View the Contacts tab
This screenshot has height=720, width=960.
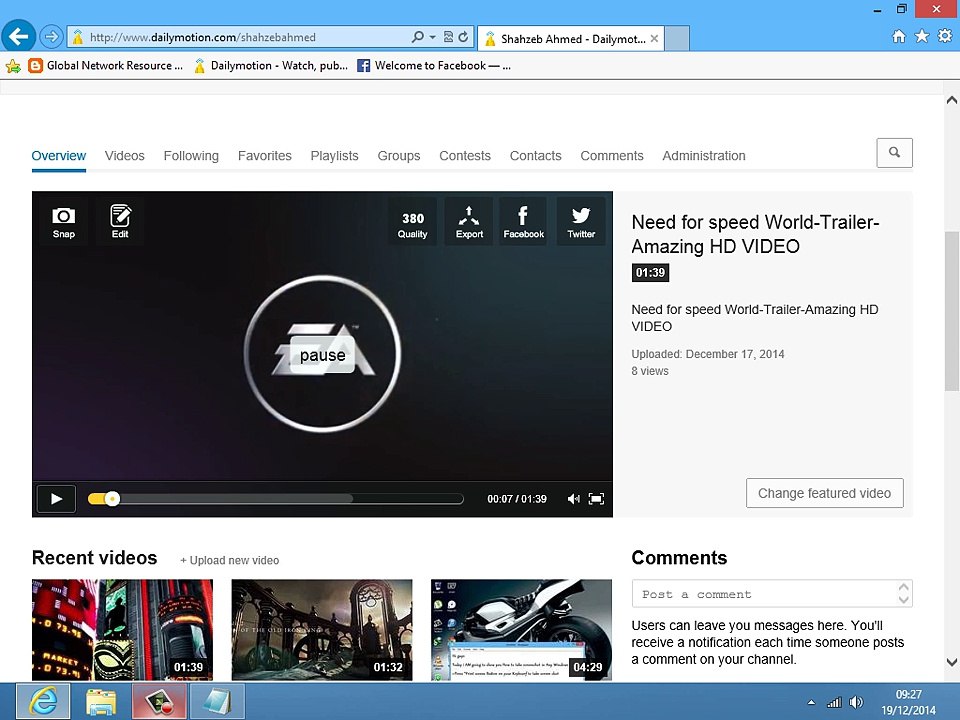(x=536, y=156)
